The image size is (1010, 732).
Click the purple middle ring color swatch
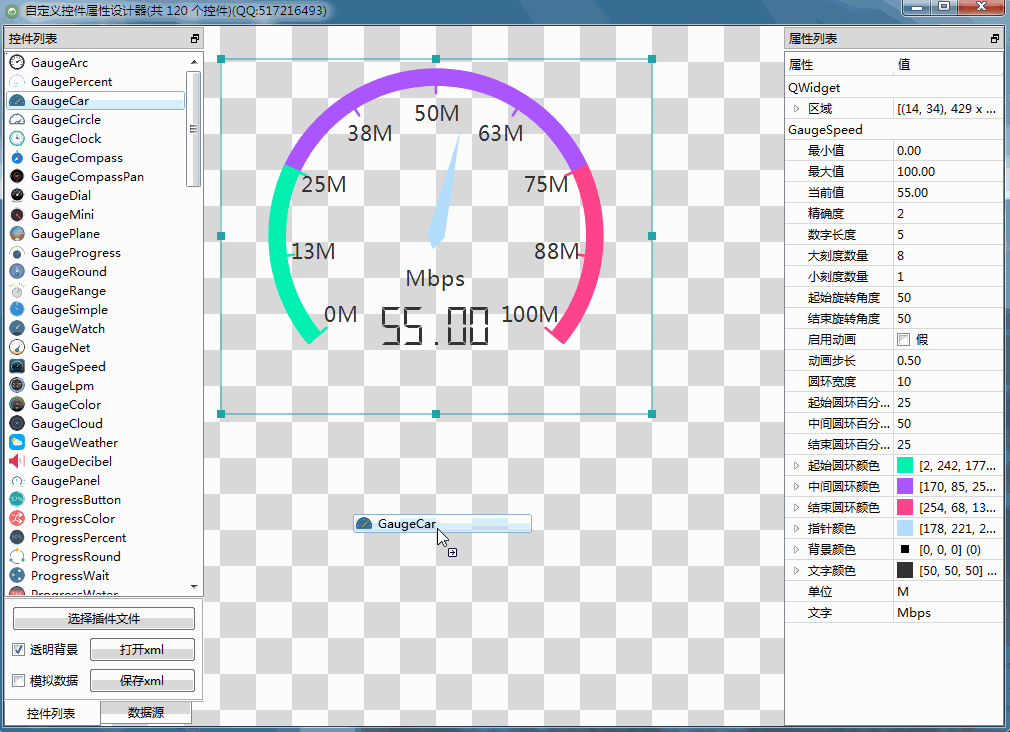(x=905, y=486)
